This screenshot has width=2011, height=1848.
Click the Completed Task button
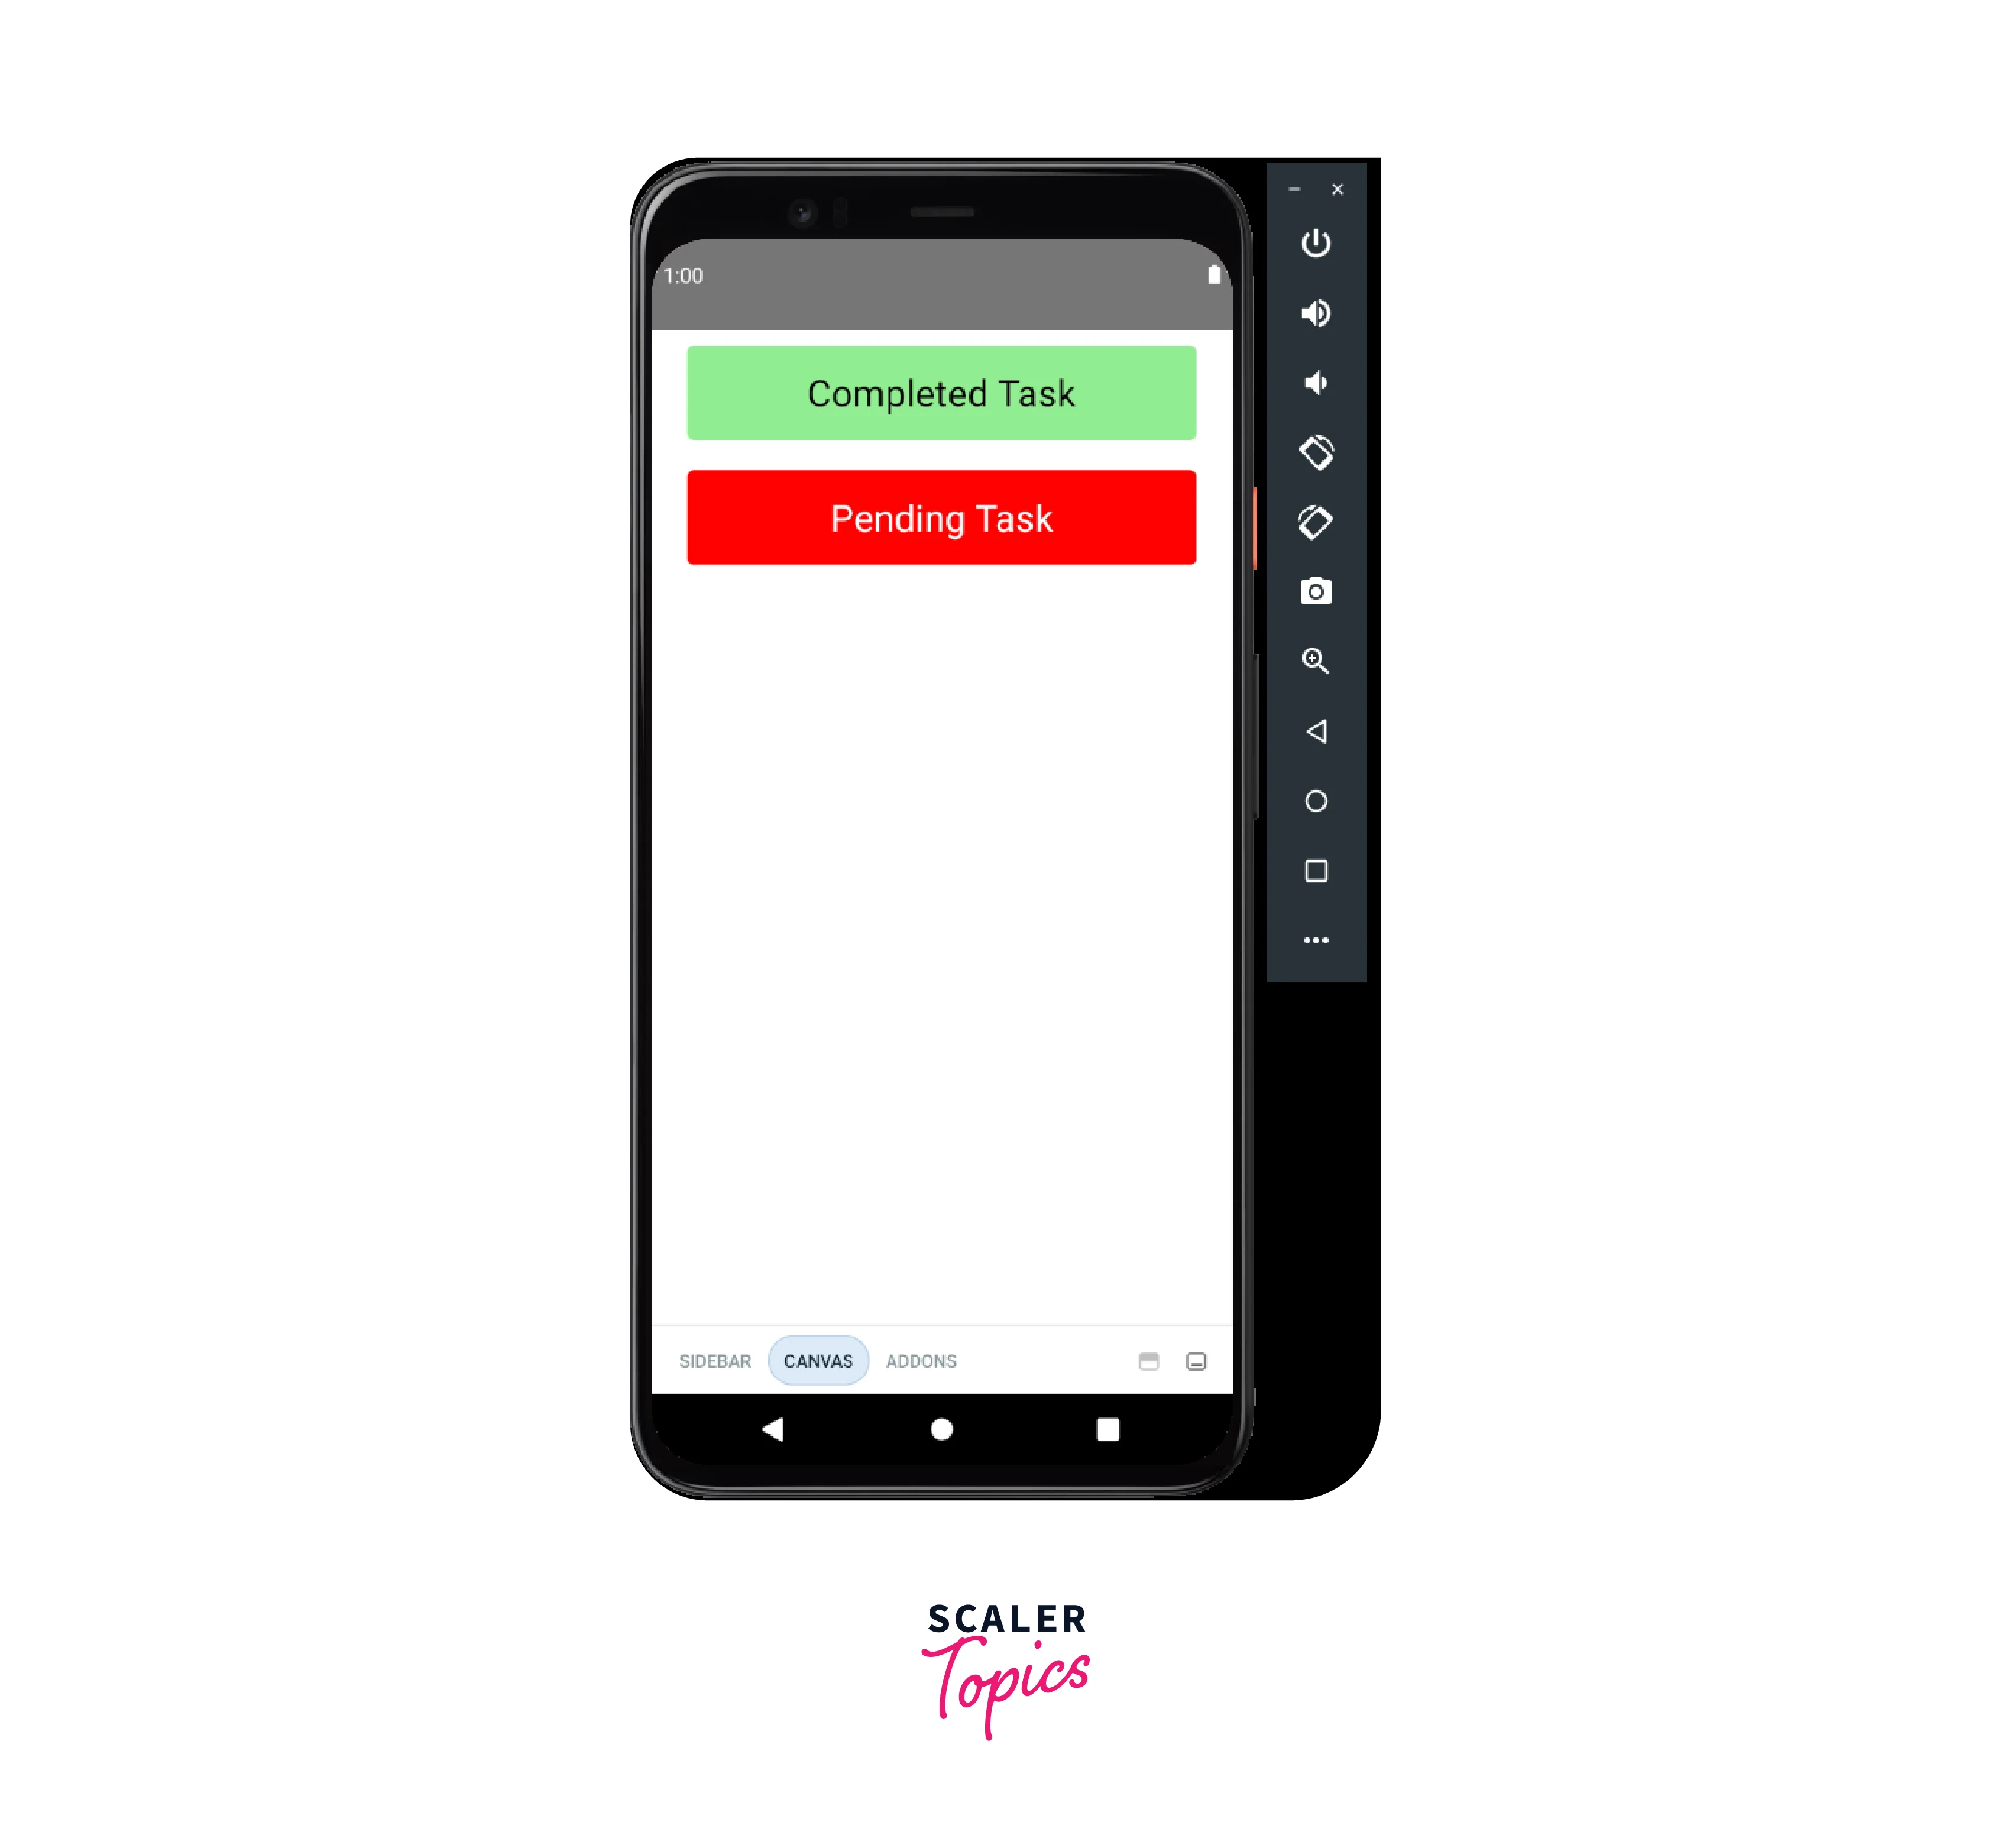pos(941,393)
